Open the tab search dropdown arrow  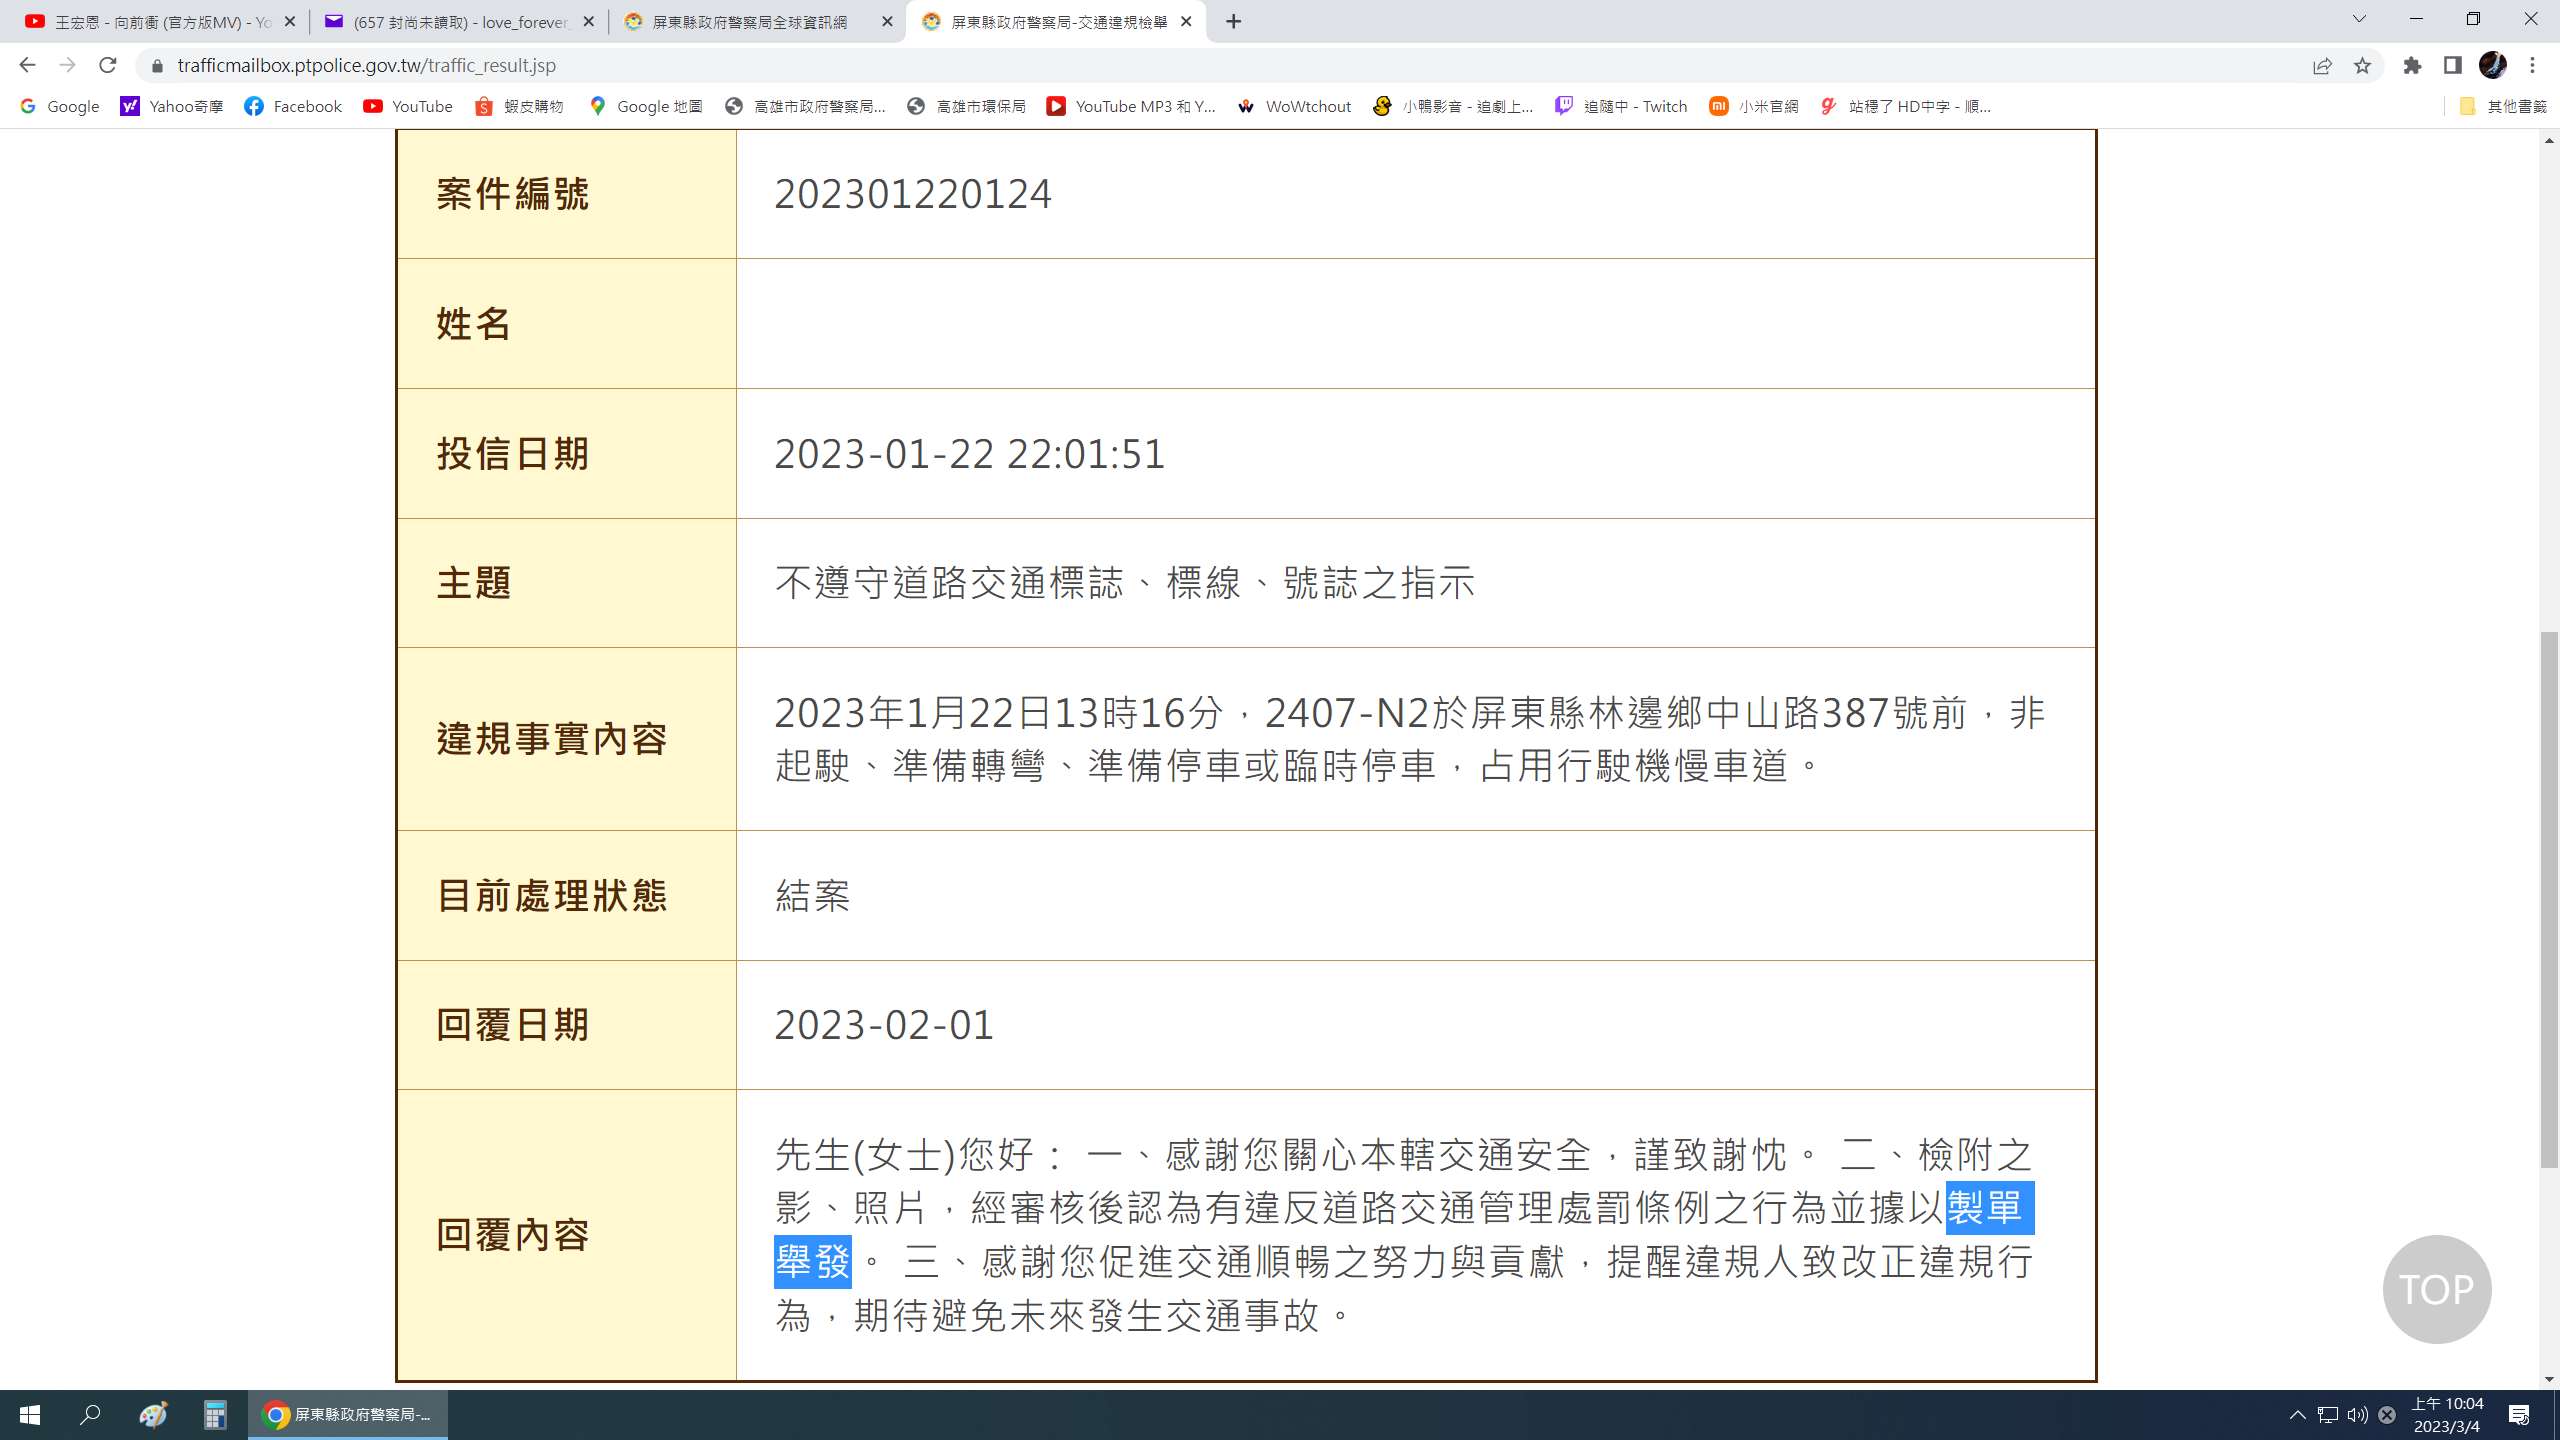click(x=2359, y=19)
